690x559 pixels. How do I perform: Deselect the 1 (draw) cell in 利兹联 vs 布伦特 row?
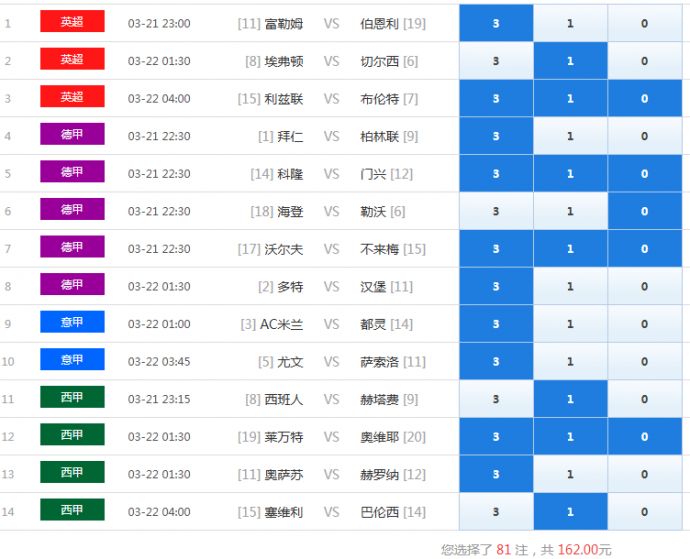click(570, 99)
